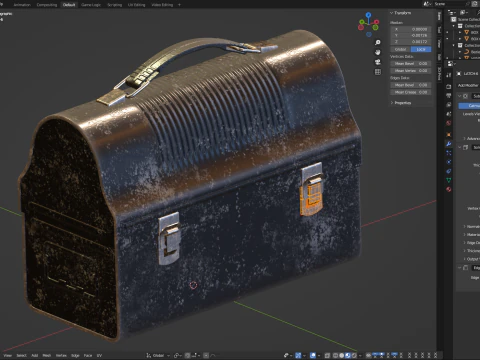Open the Output properties tab icon

[x=449, y=96]
